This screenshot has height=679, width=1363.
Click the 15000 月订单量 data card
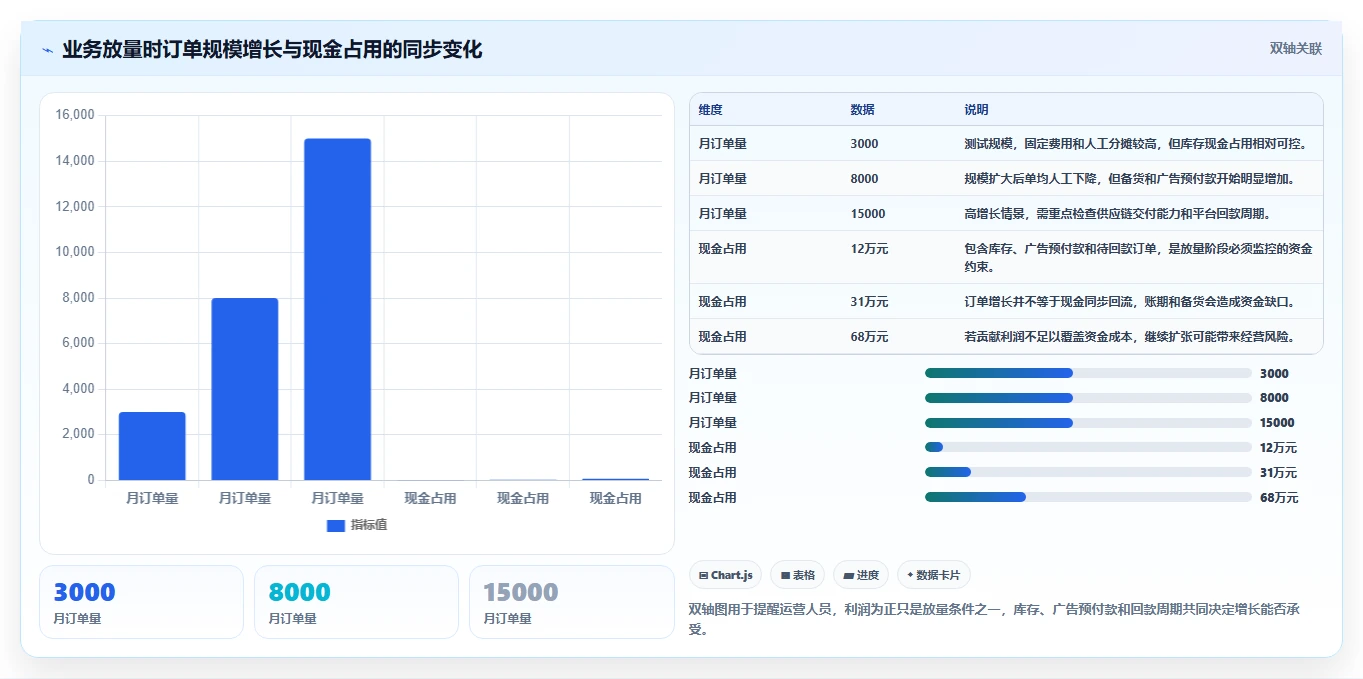click(x=571, y=602)
